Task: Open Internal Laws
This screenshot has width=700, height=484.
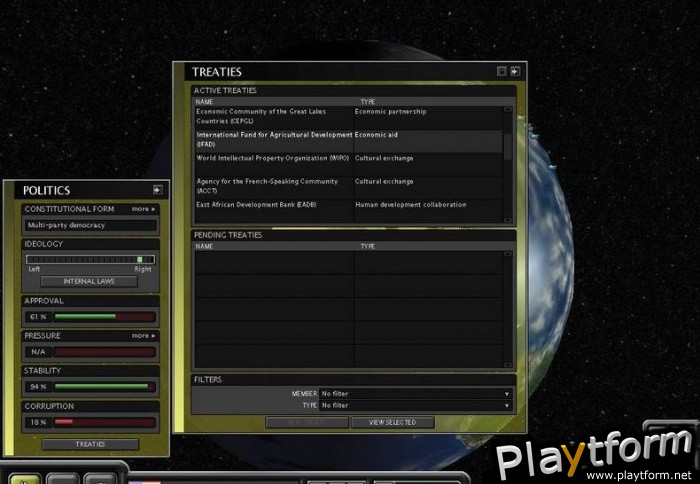Action: pos(89,281)
